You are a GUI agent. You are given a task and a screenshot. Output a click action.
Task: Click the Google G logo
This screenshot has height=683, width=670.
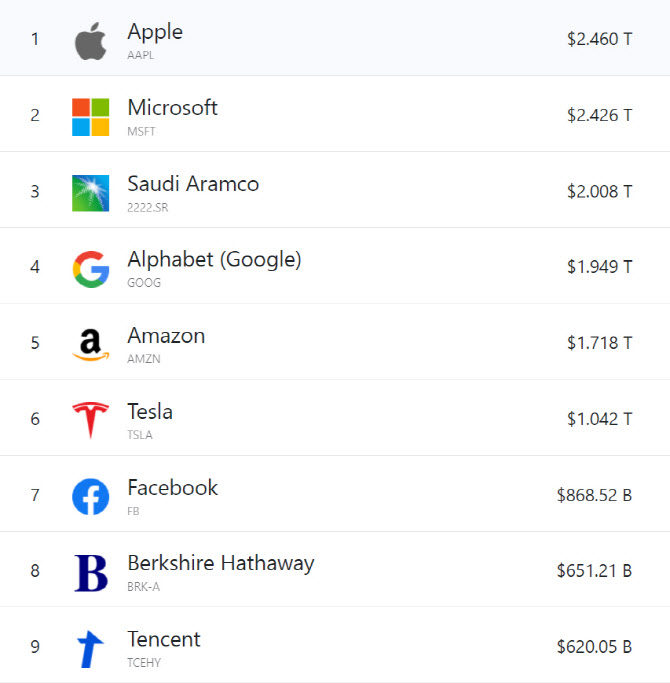(x=91, y=269)
